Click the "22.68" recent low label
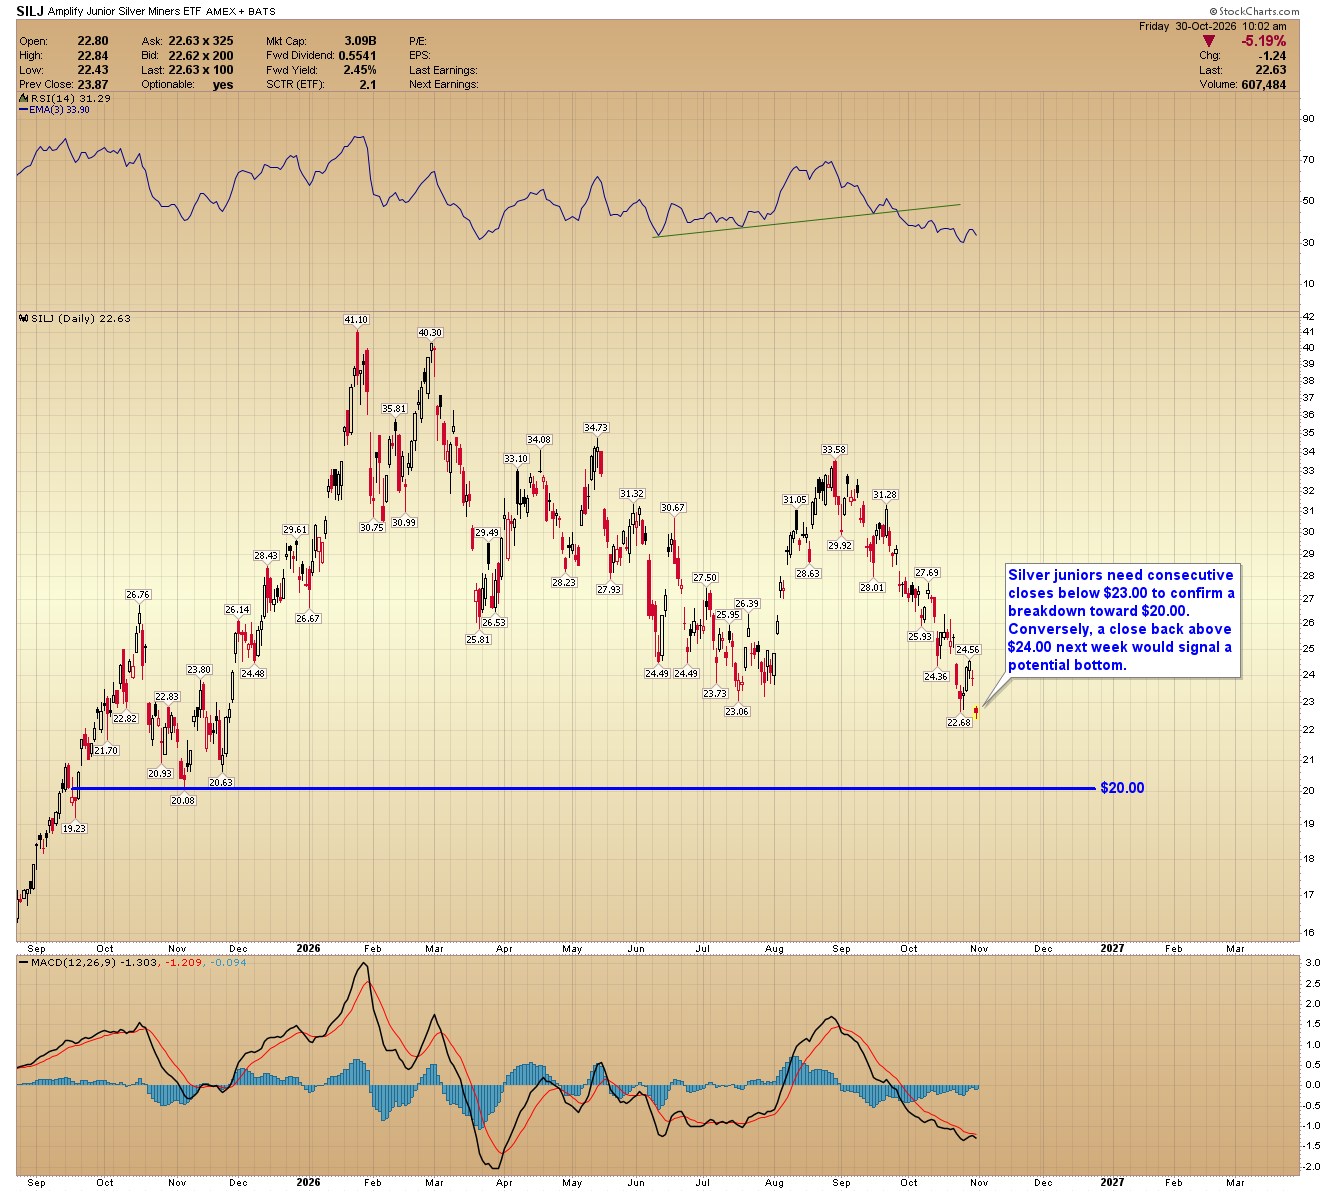1340x1192 pixels. coord(959,723)
